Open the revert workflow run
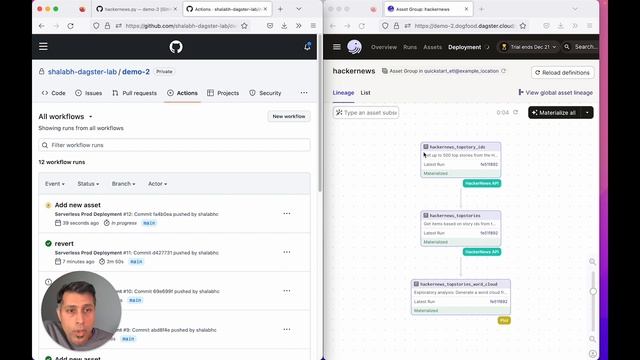This screenshot has height=360, width=640. 64,243
